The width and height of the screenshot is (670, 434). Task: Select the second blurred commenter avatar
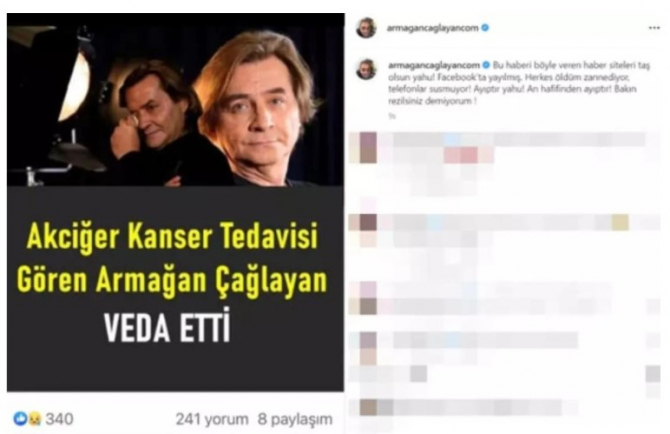click(368, 230)
